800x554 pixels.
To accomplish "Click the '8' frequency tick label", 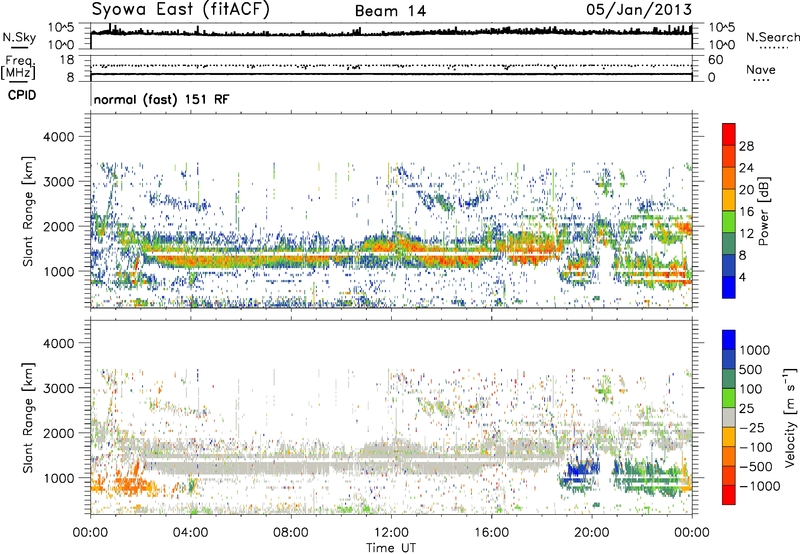I will pyautogui.click(x=70, y=78).
